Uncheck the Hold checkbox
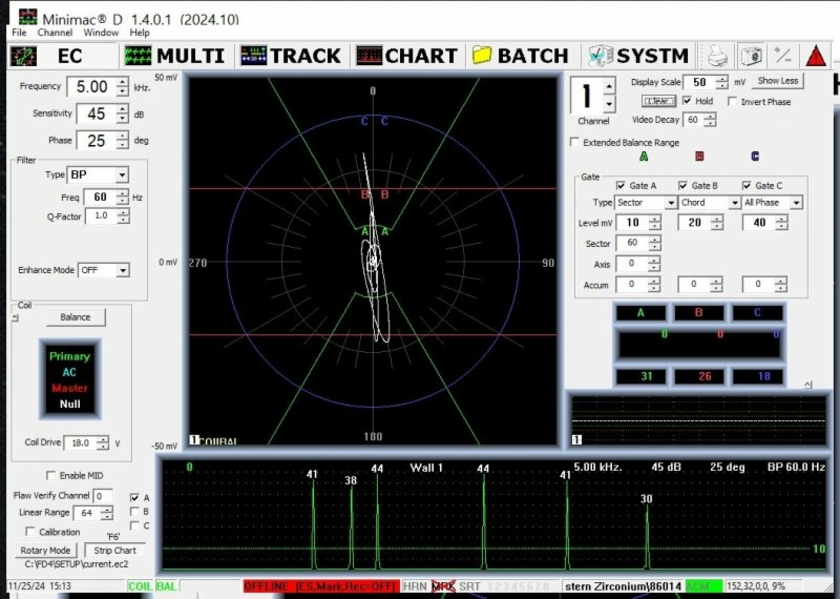 click(687, 101)
